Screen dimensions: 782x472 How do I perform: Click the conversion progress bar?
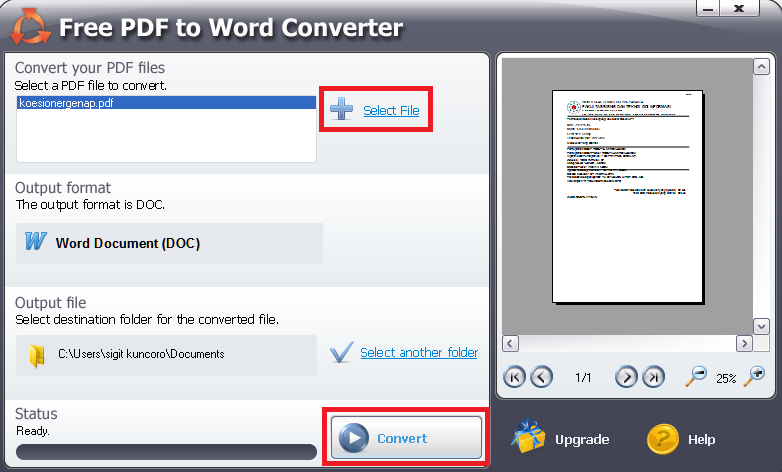click(166, 452)
